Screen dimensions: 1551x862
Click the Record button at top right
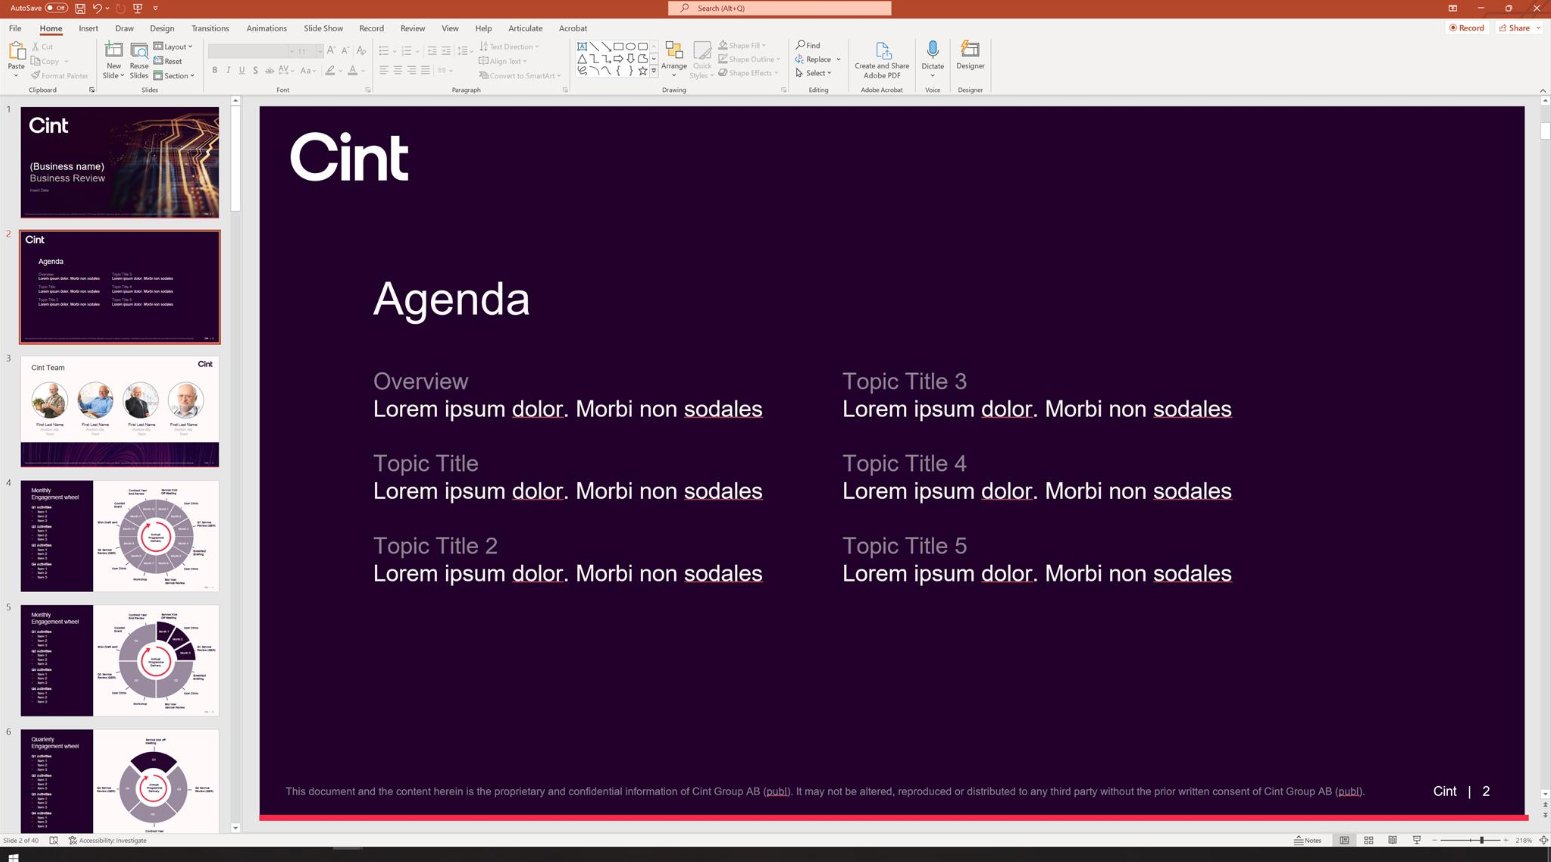tap(1467, 28)
